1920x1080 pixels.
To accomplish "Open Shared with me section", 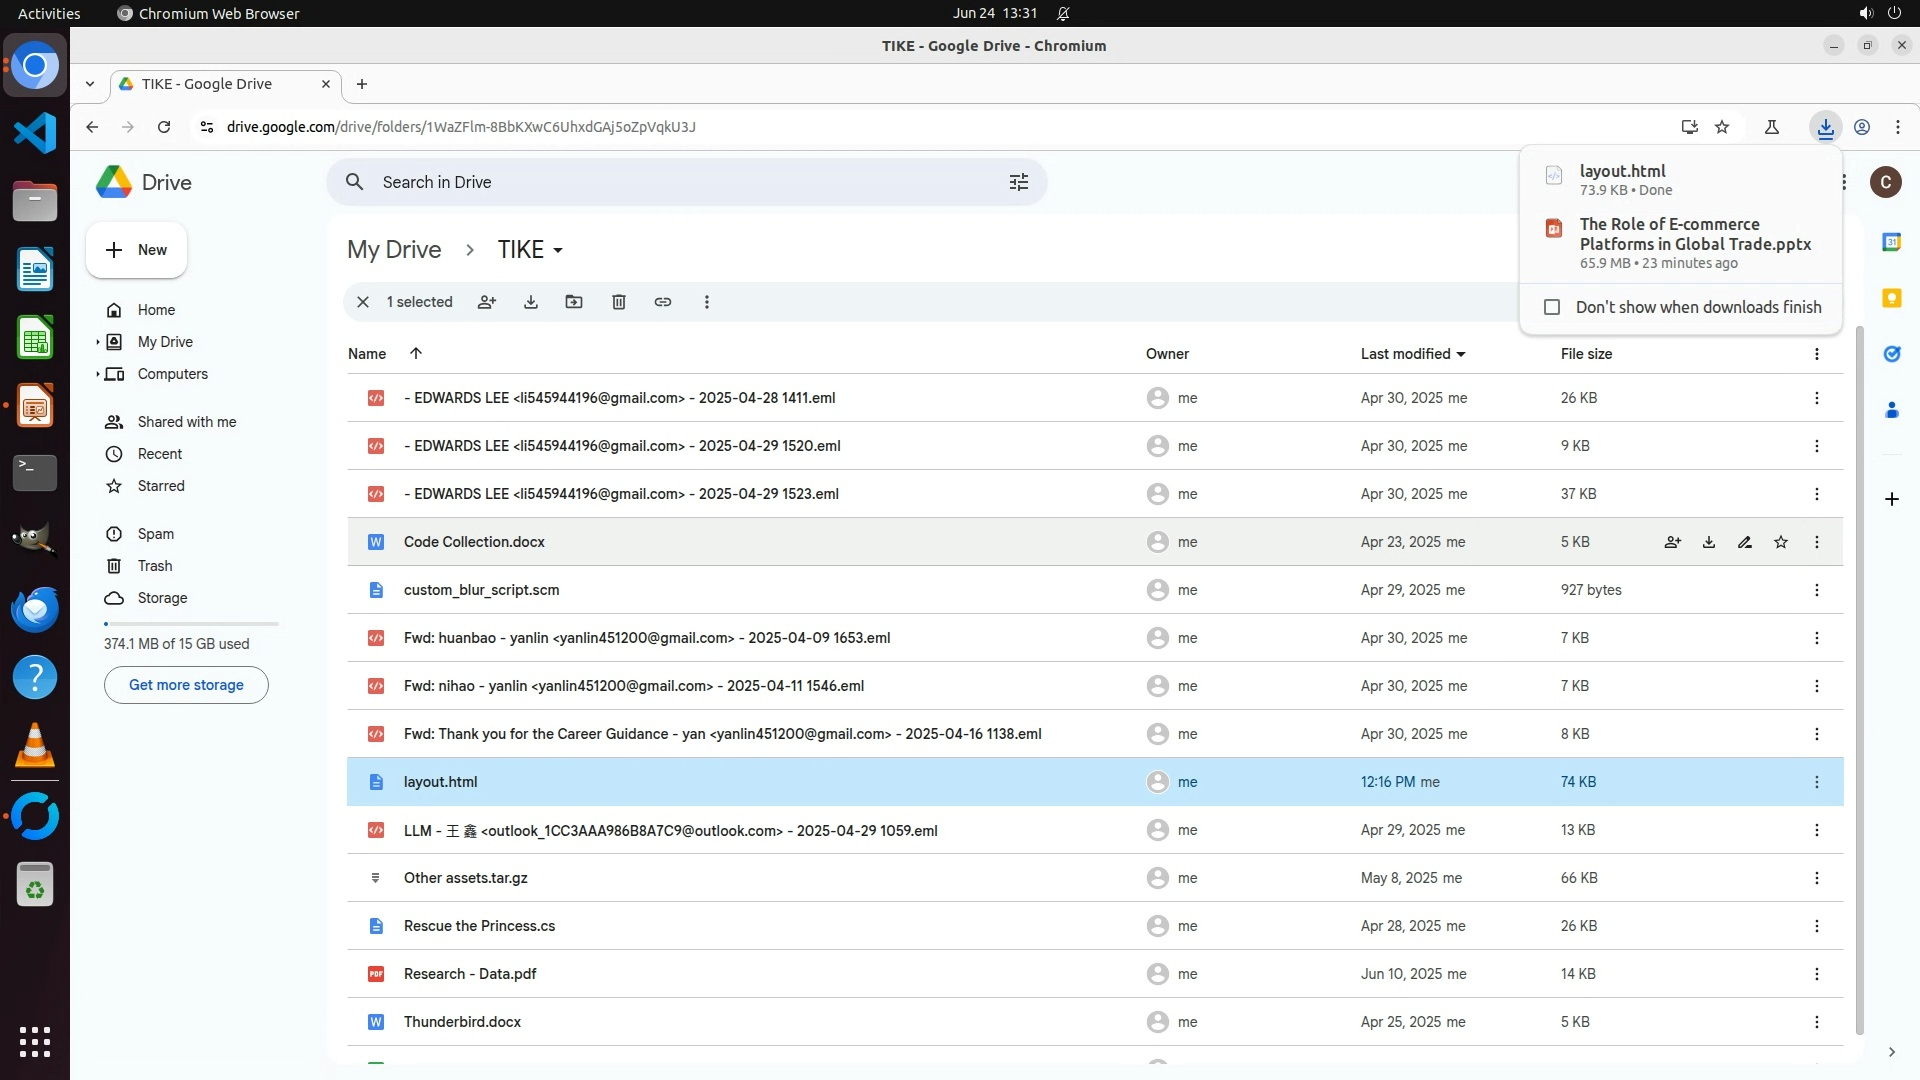I will (x=187, y=422).
